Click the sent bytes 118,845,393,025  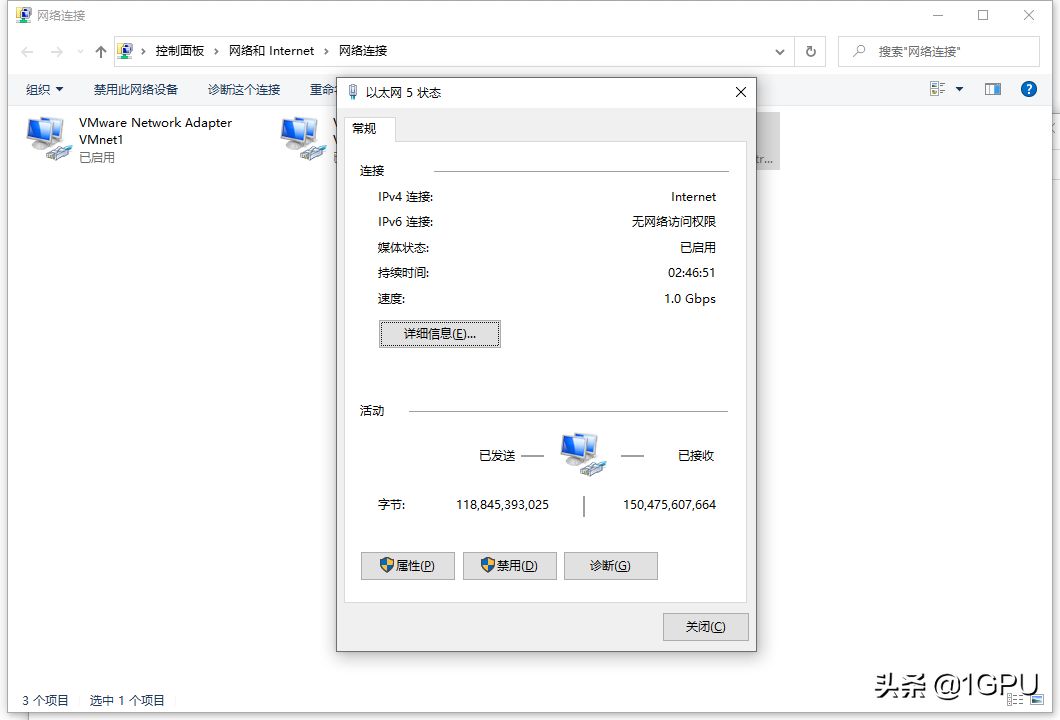point(502,504)
